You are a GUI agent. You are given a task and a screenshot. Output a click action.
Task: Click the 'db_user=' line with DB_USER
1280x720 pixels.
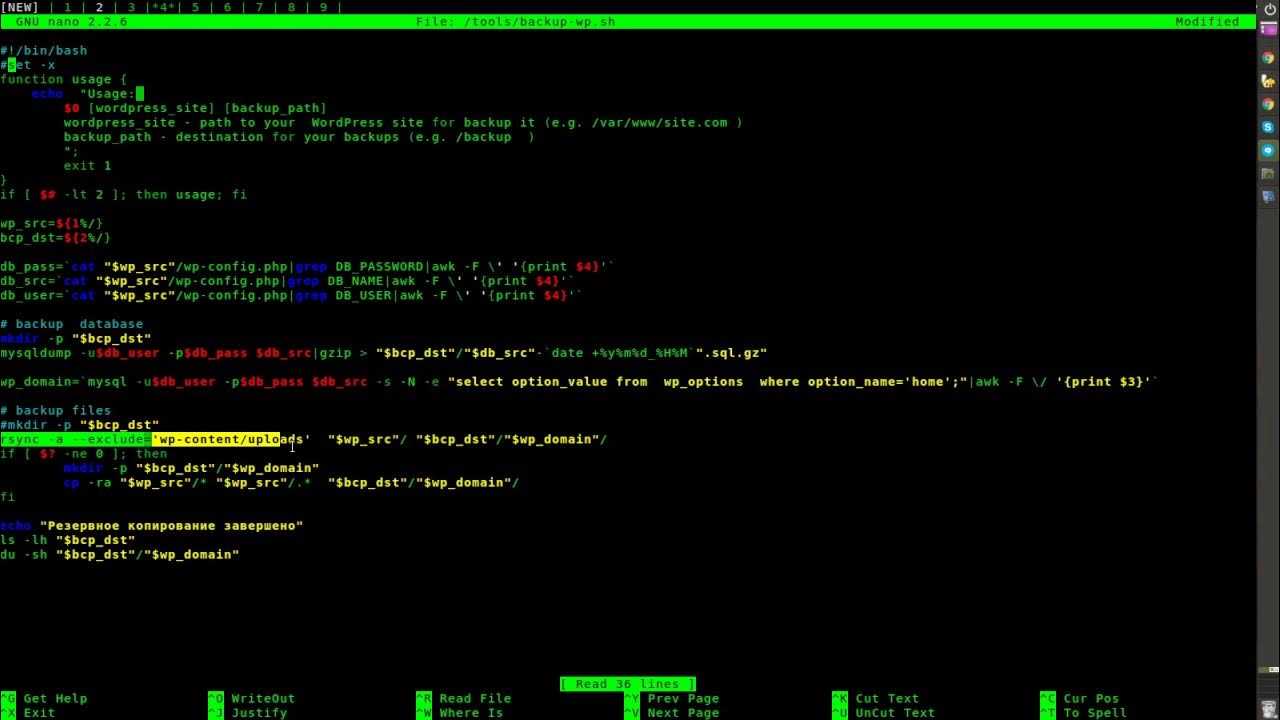292,295
